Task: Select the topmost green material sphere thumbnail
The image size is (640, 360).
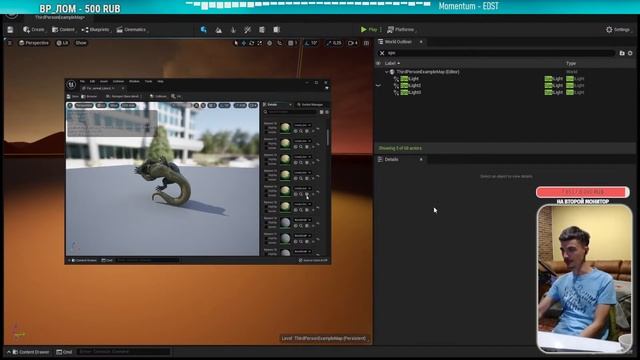Action: pos(285,128)
